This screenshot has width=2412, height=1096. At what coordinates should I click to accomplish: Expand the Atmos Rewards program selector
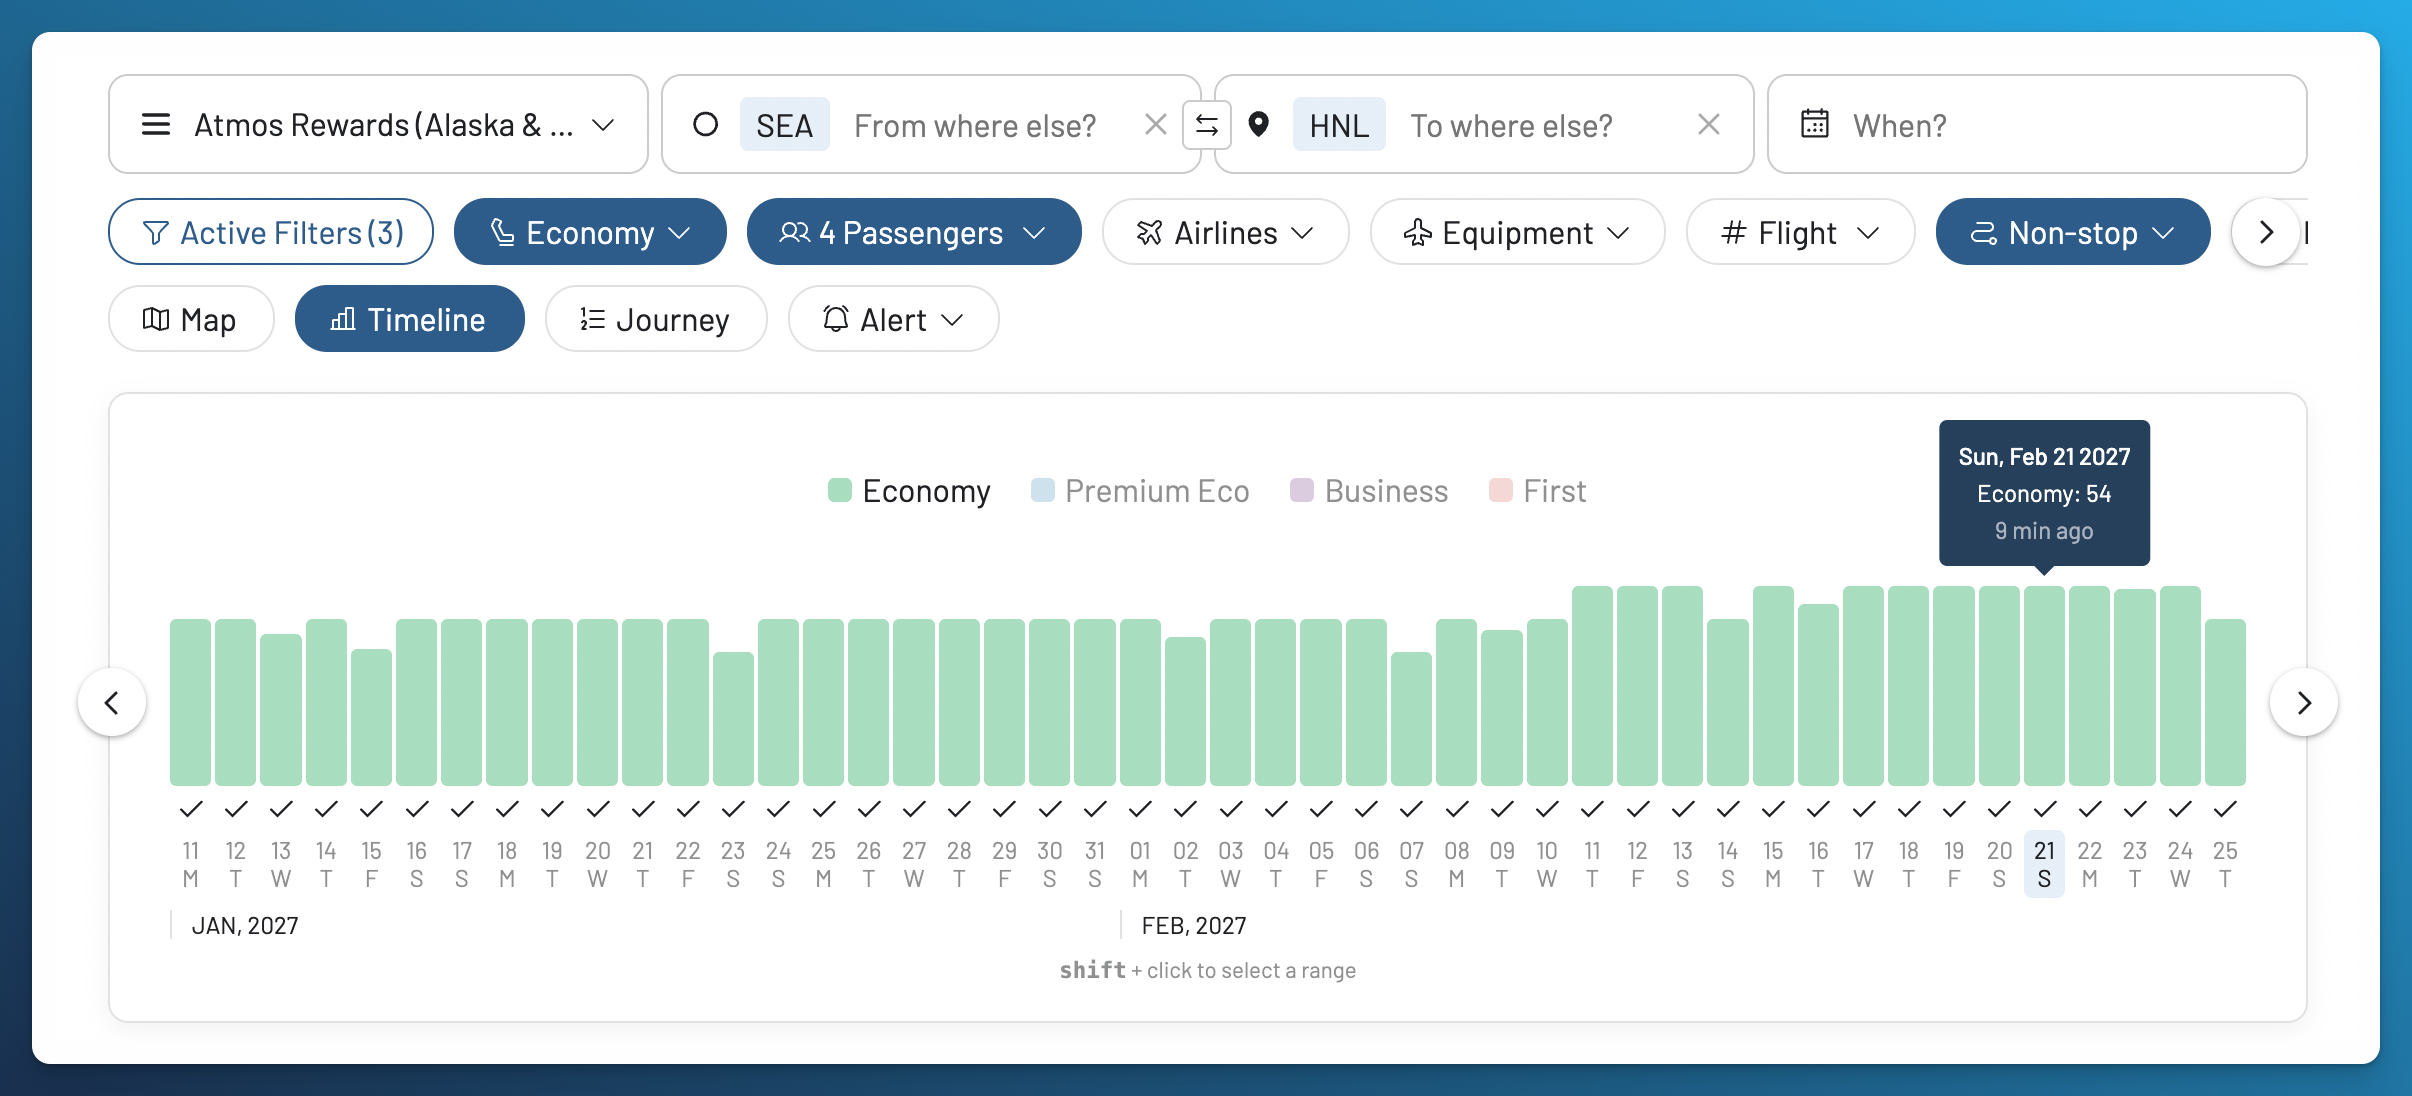coord(378,125)
